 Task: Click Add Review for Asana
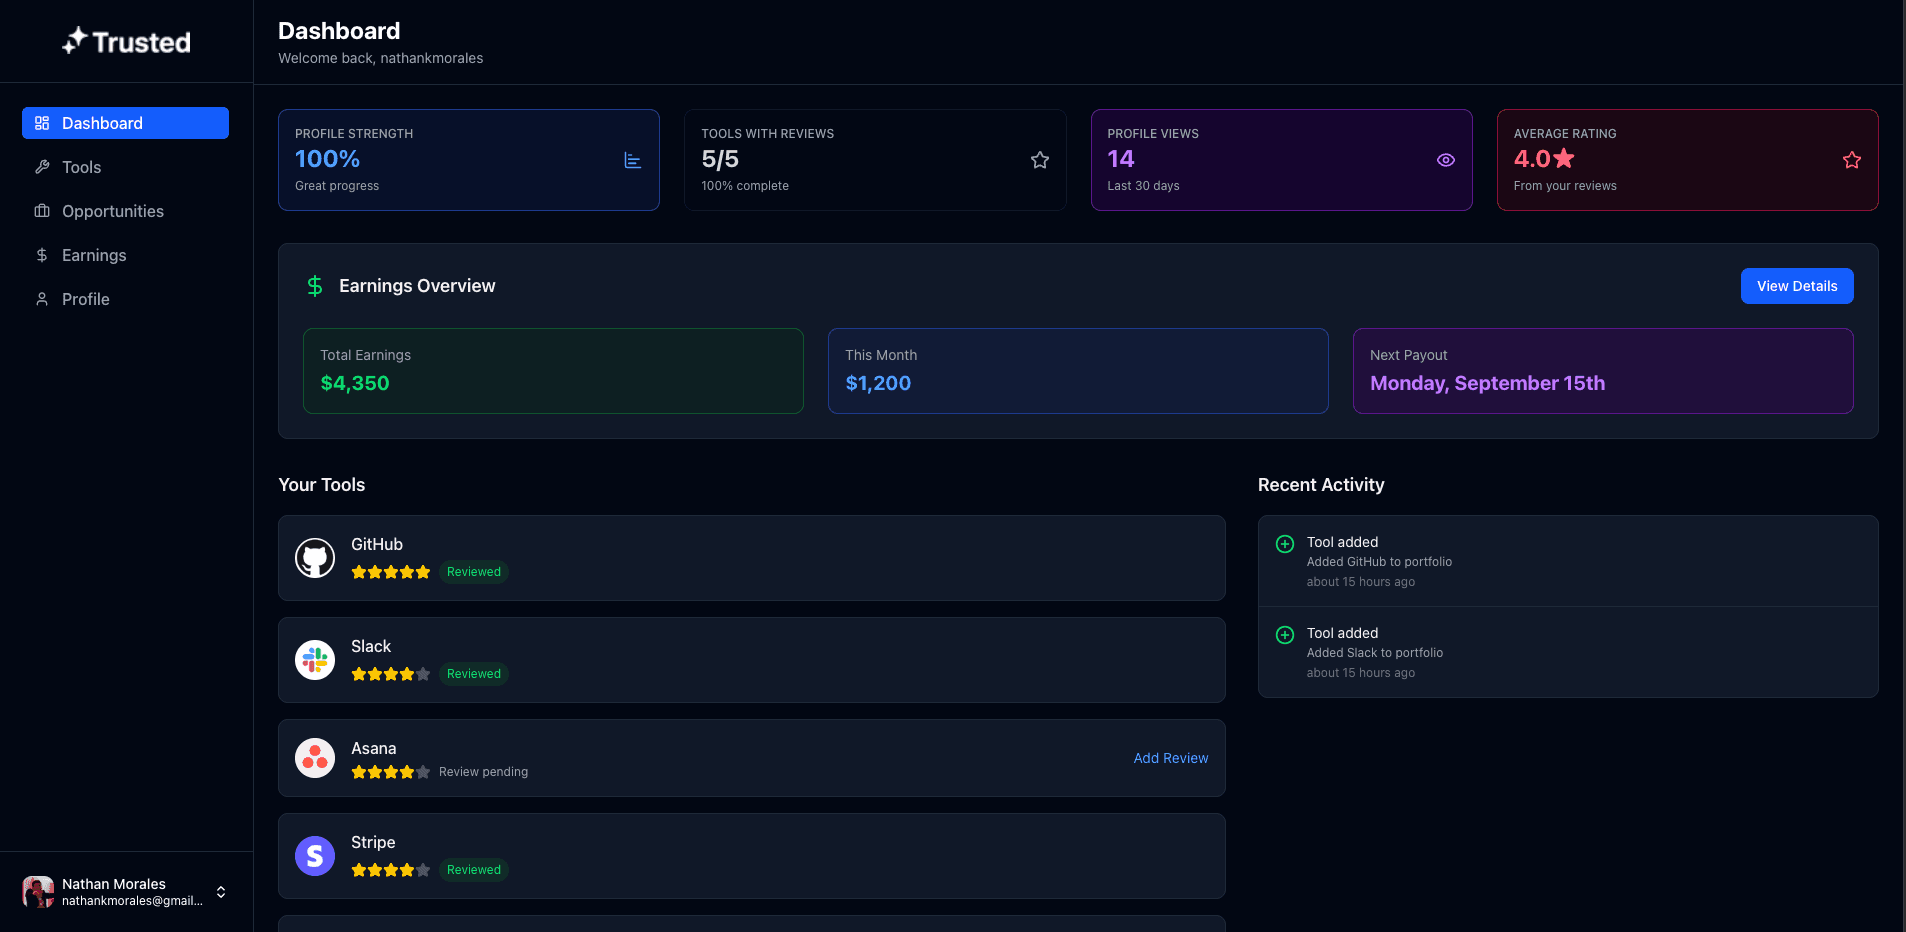[1170, 758]
